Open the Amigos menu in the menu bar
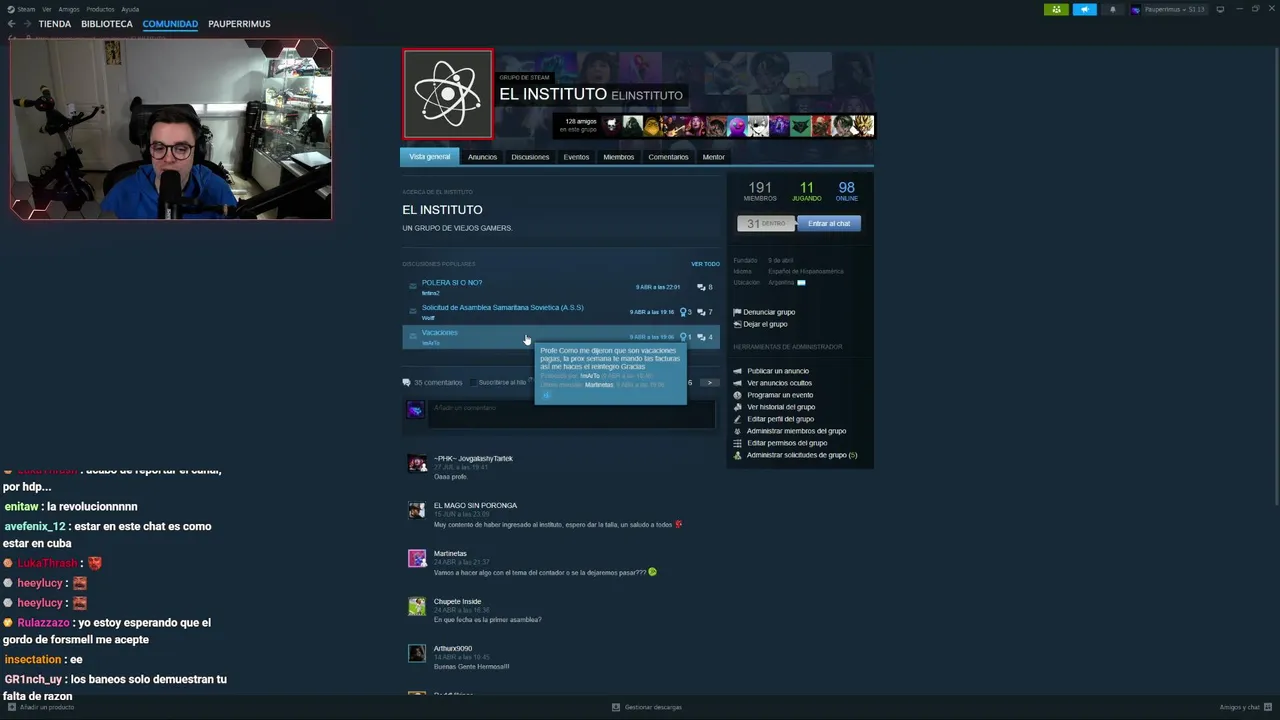The height and width of the screenshot is (720, 1280). pyautogui.click(x=69, y=9)
